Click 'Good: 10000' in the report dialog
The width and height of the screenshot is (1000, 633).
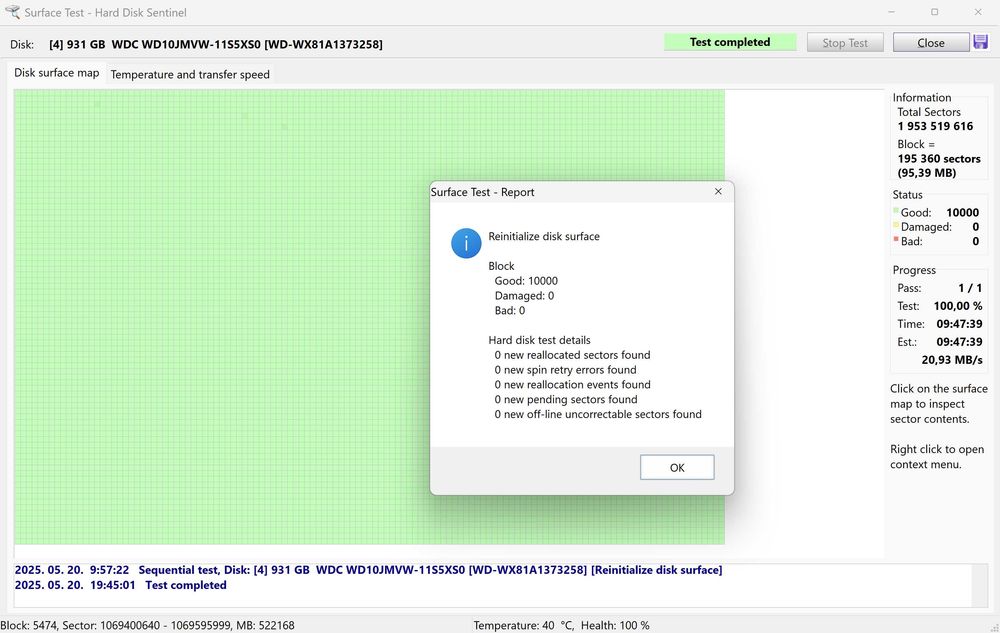pos(526,281)
